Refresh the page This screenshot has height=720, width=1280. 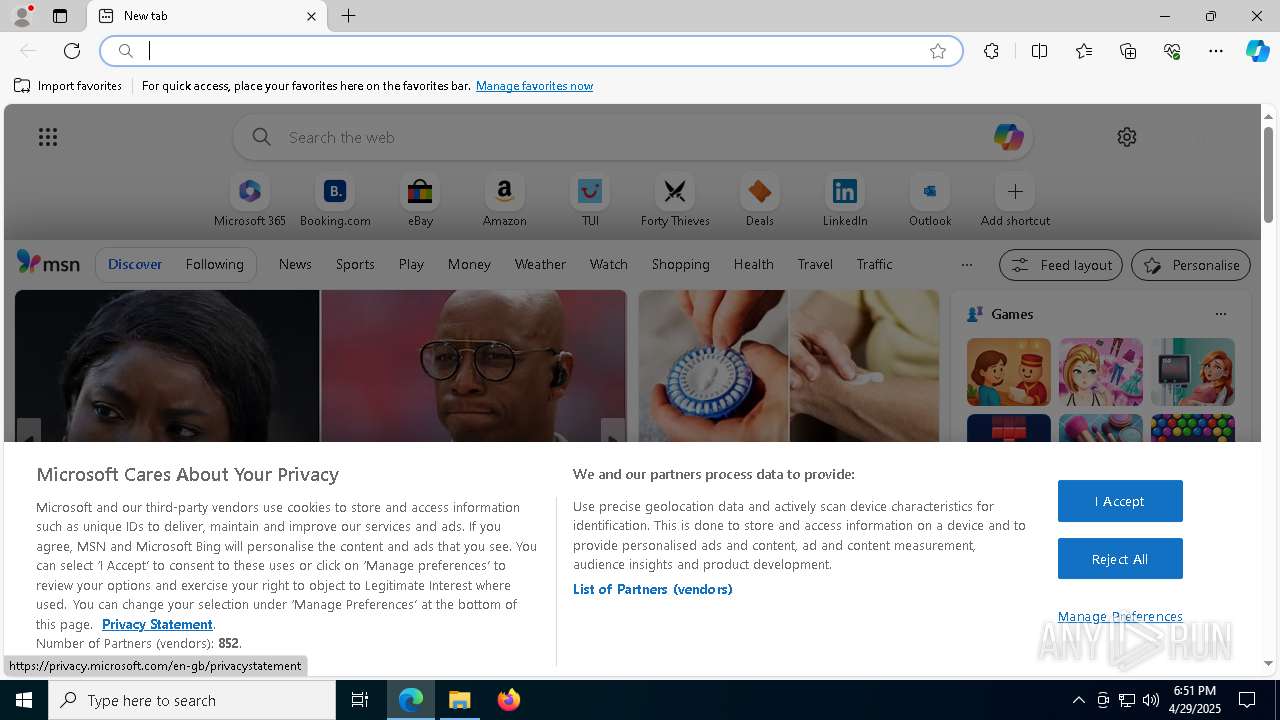point(72,51)
